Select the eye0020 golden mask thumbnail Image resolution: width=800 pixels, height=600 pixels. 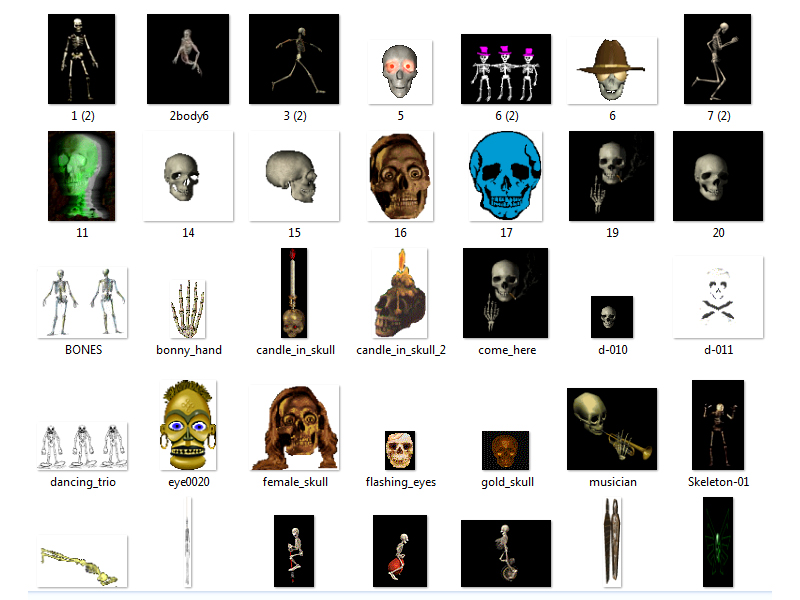point(188,425)
